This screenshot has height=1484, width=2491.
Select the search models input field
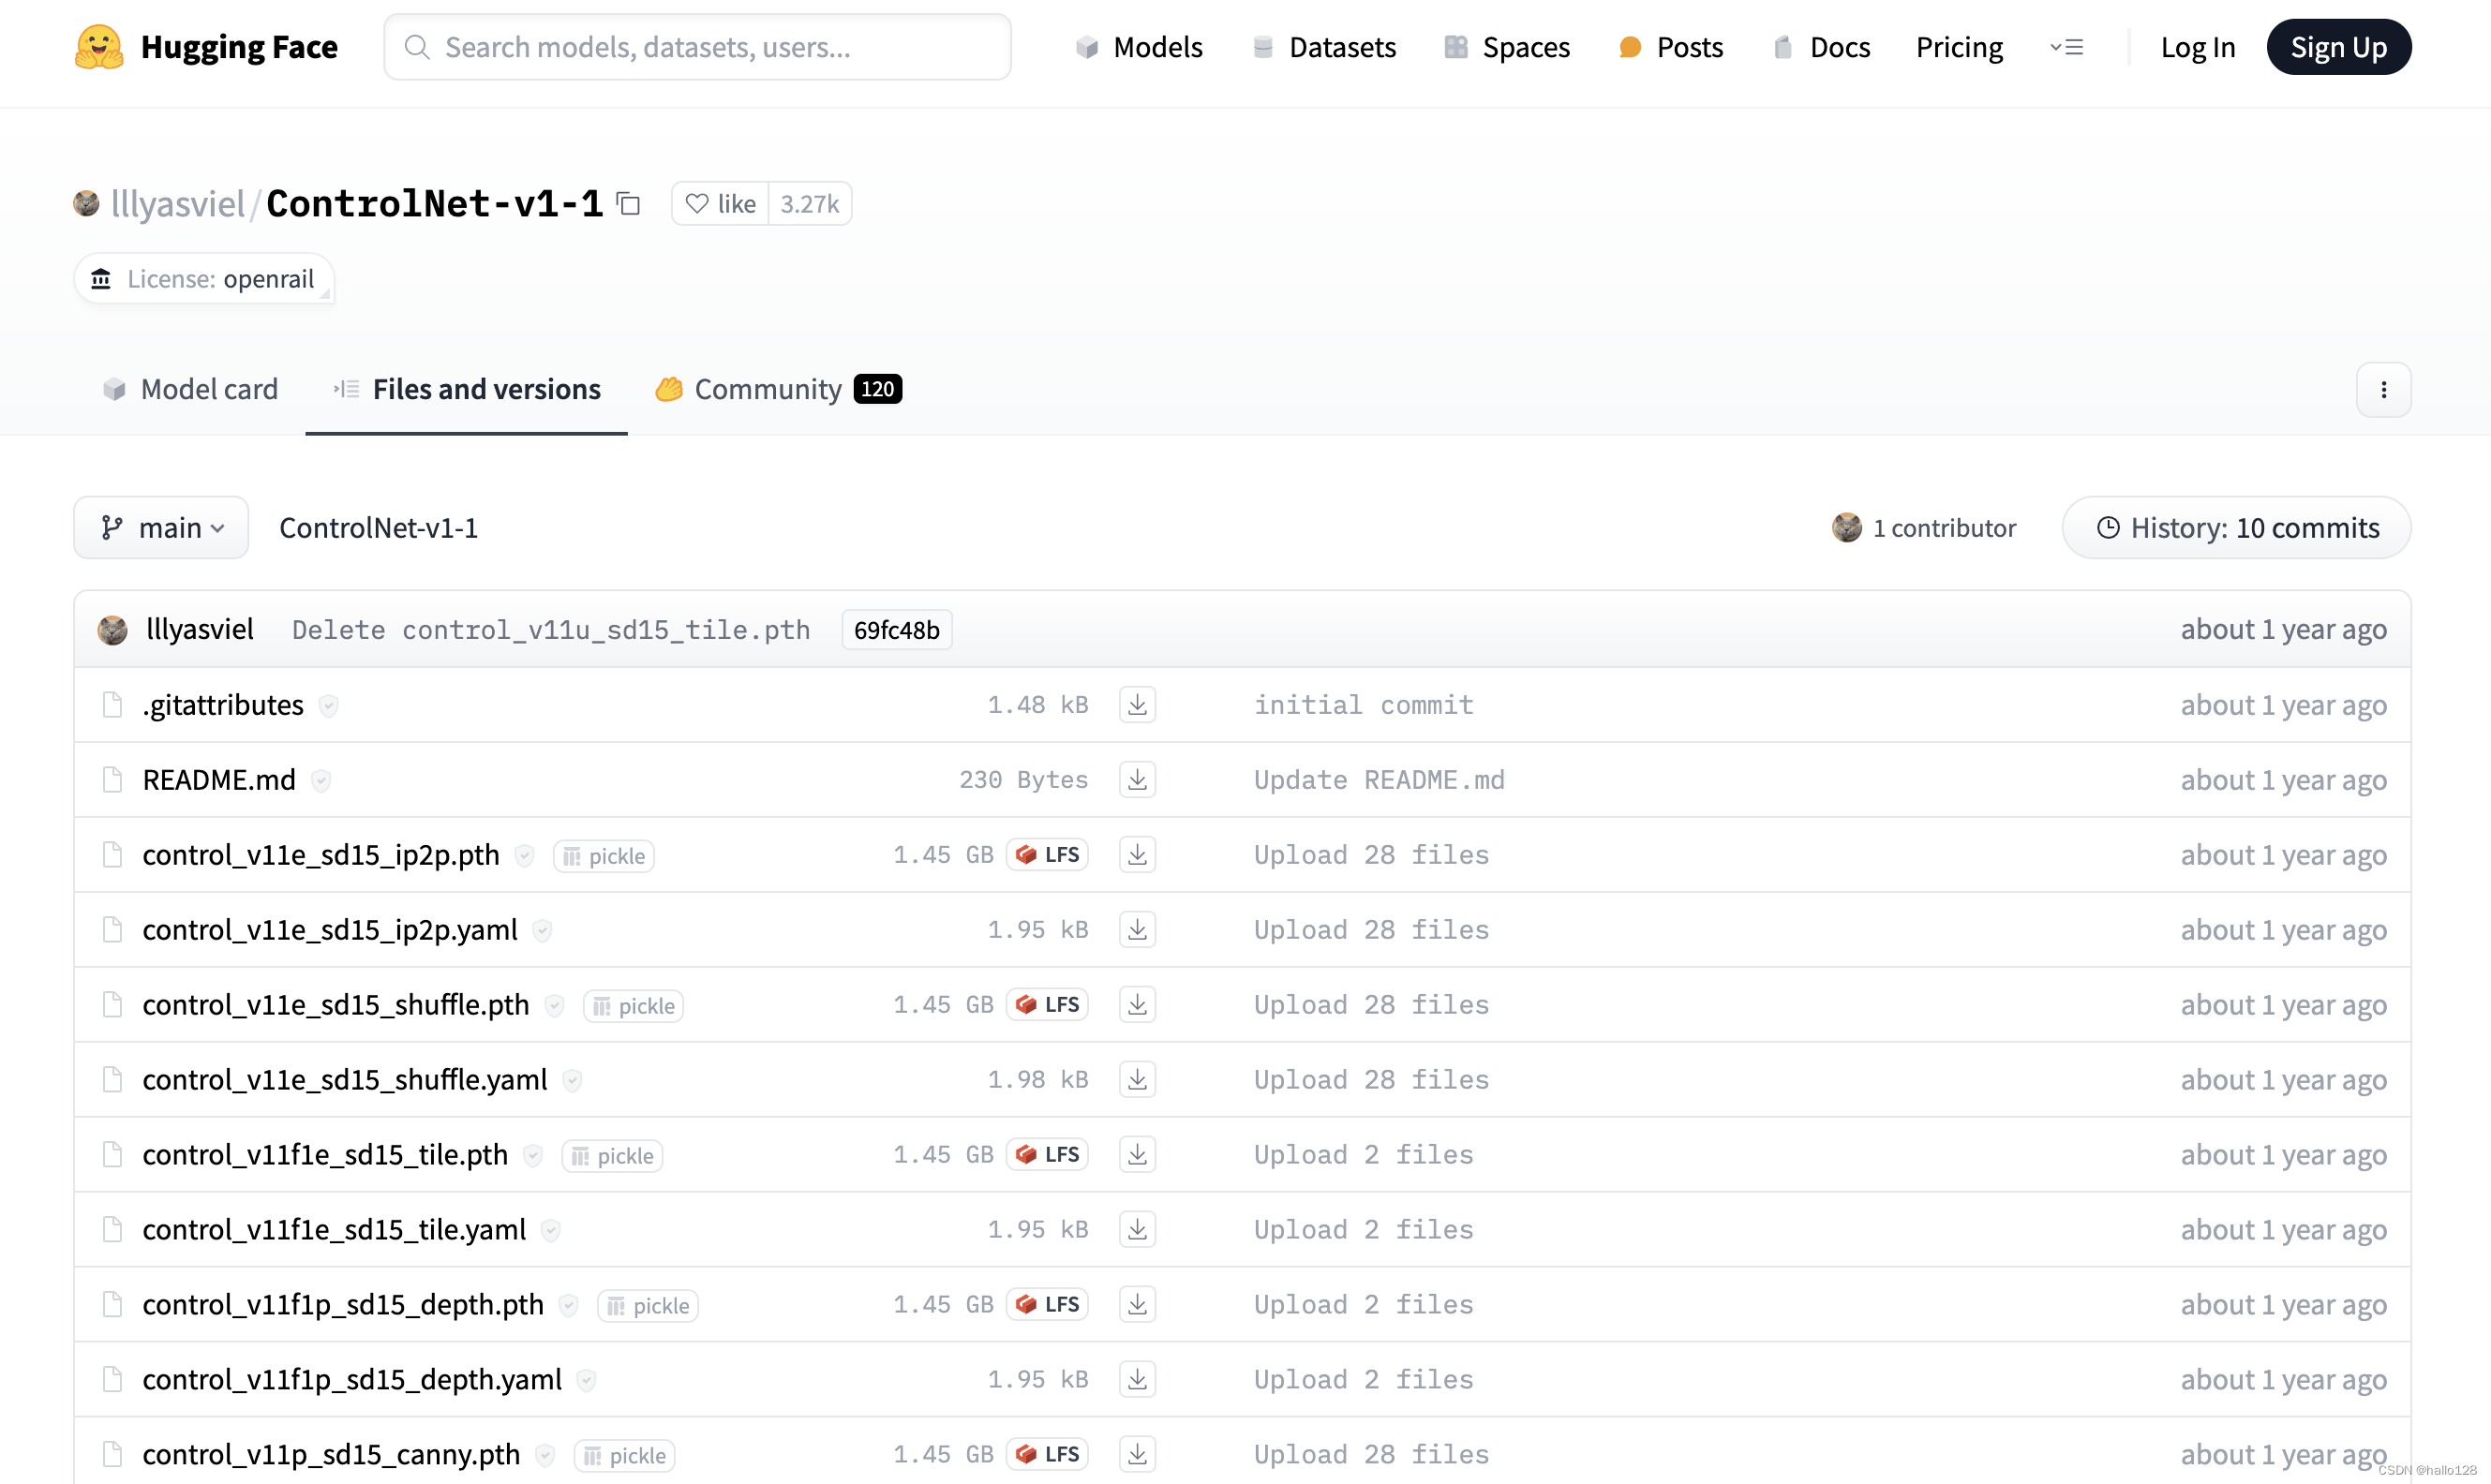[x=696, y=46]
